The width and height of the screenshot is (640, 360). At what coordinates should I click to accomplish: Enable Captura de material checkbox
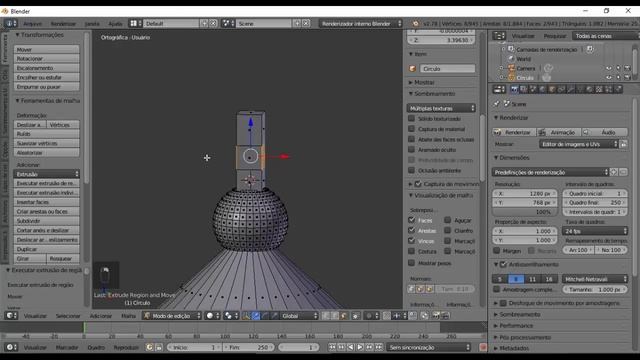[x=411, y=129]
